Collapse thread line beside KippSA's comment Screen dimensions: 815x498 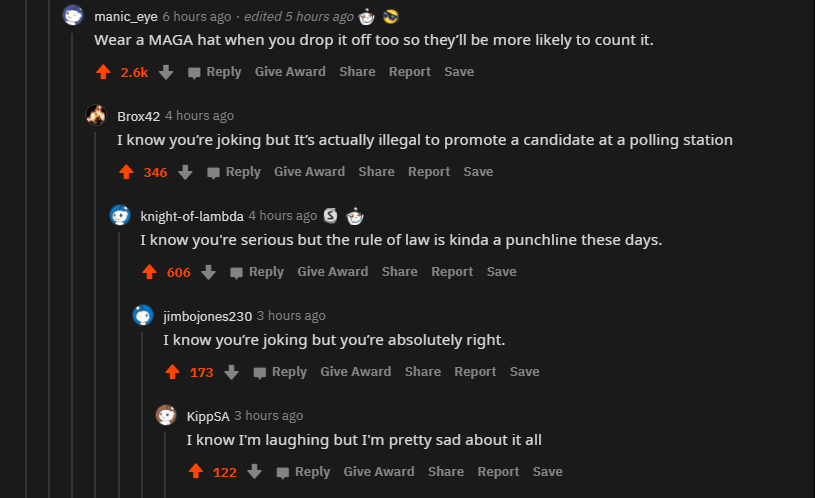[166, 462]
